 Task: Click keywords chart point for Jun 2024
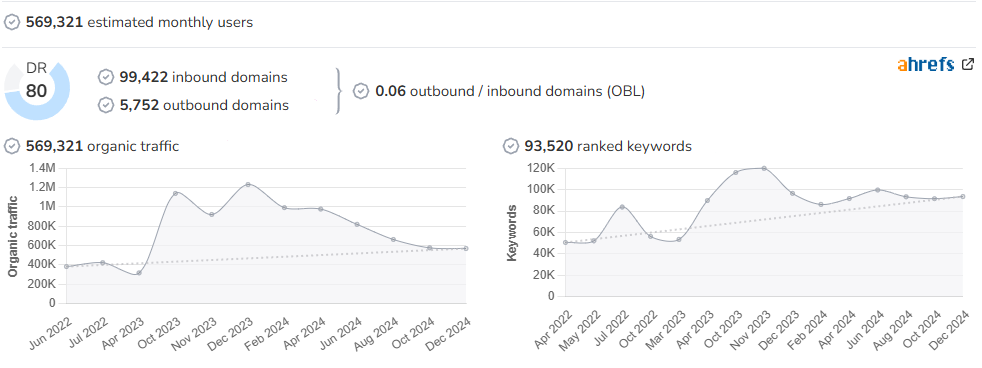coord(877,190)
